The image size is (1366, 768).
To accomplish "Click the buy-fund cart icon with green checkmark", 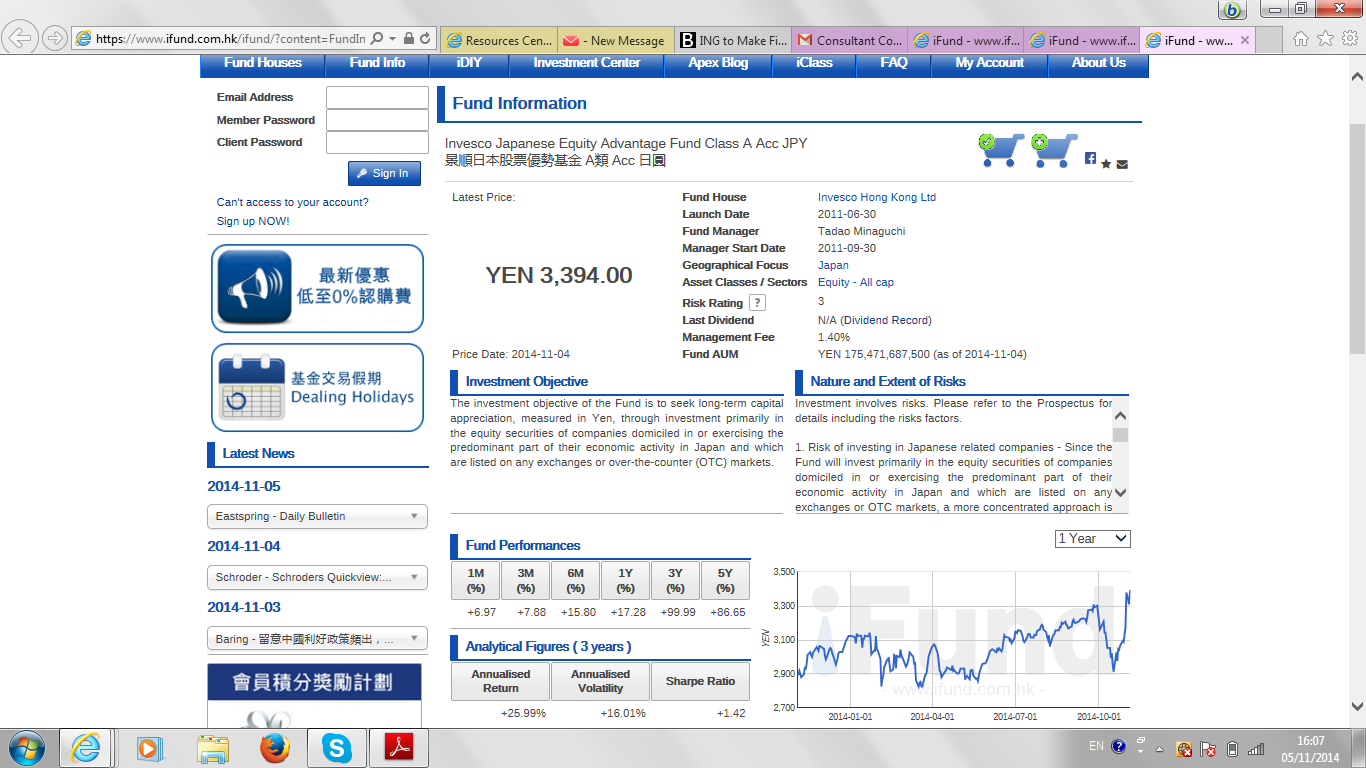I will (1001, 150).
